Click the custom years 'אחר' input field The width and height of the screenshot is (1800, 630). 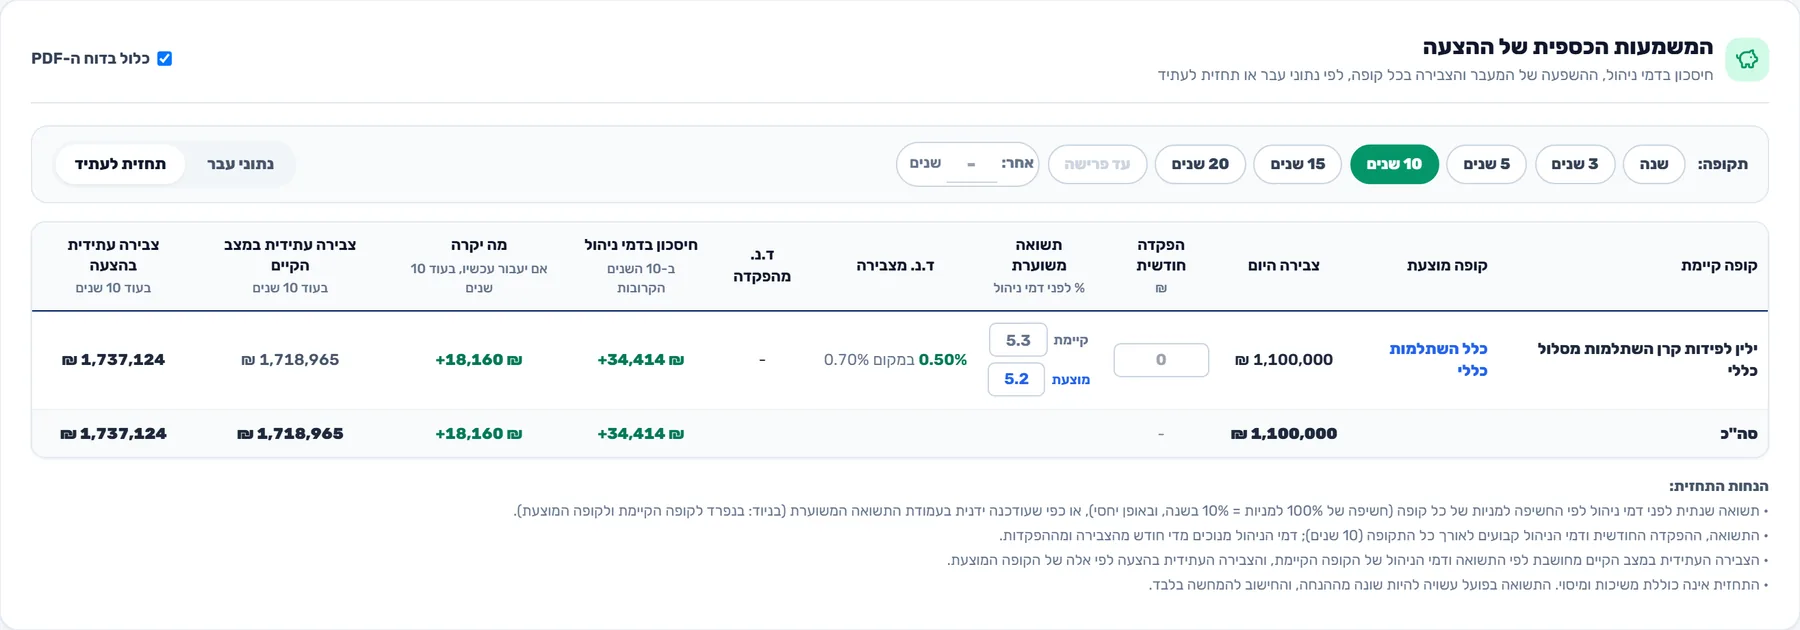tap(971, 165)
